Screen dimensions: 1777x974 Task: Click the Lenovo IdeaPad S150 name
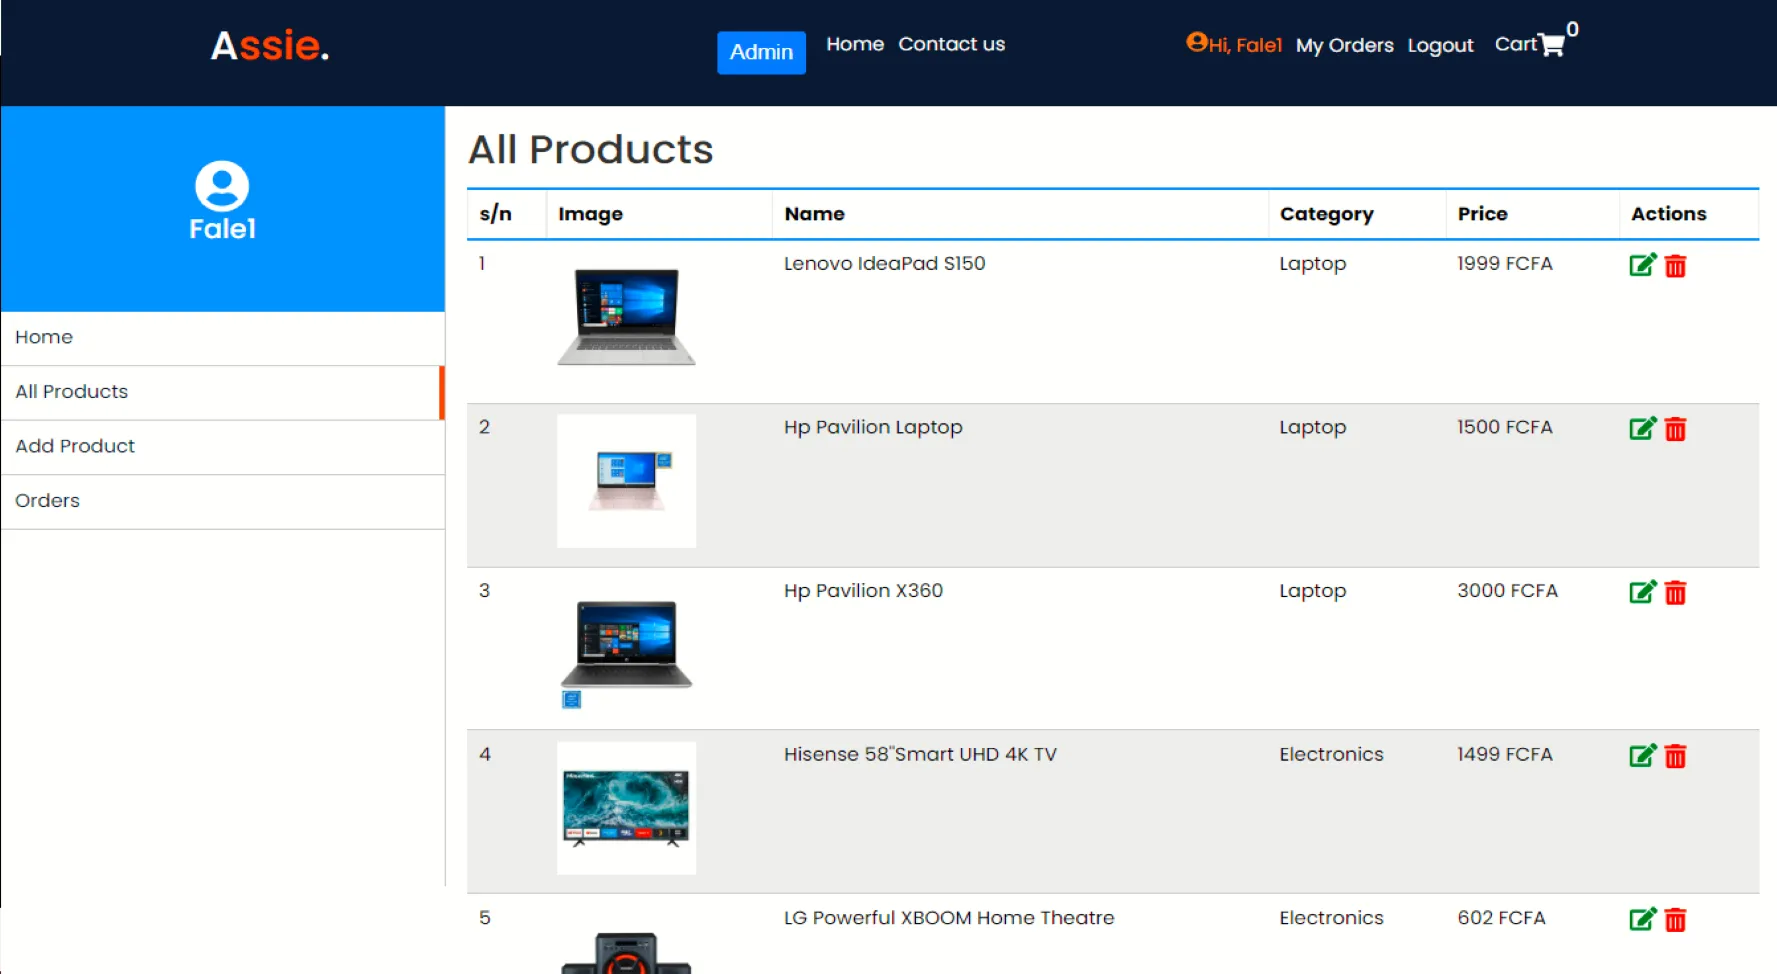coord(884,263)
